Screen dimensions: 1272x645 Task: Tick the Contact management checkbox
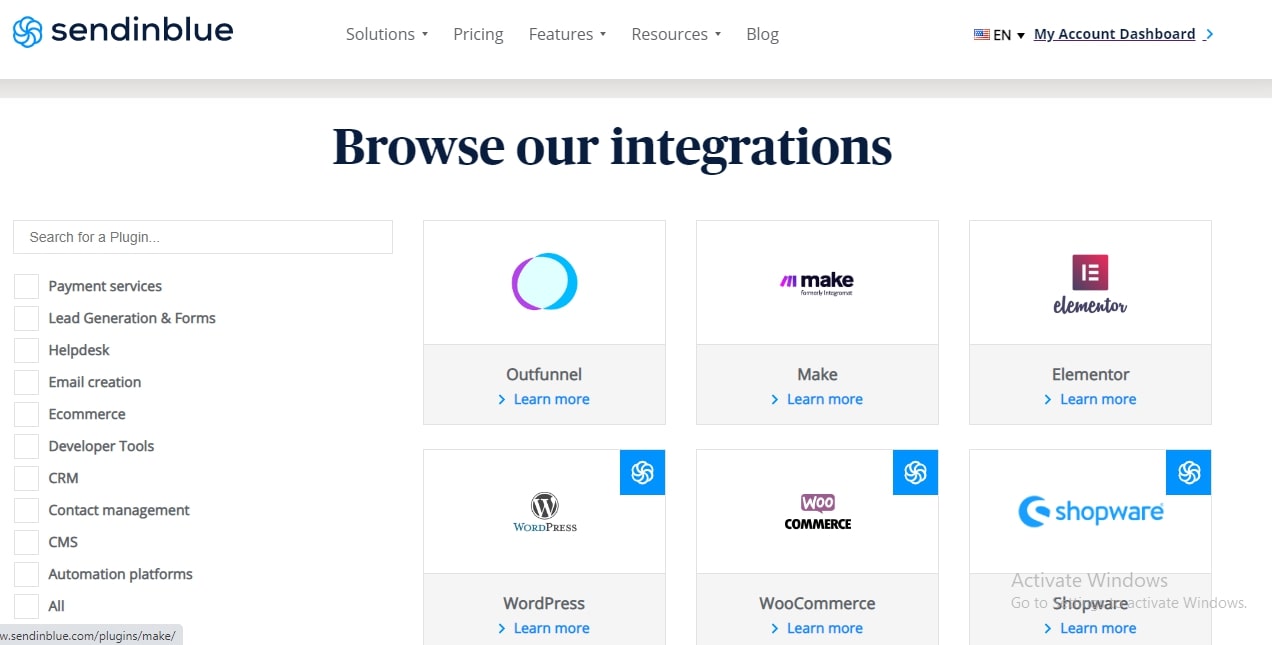point(26,510)
